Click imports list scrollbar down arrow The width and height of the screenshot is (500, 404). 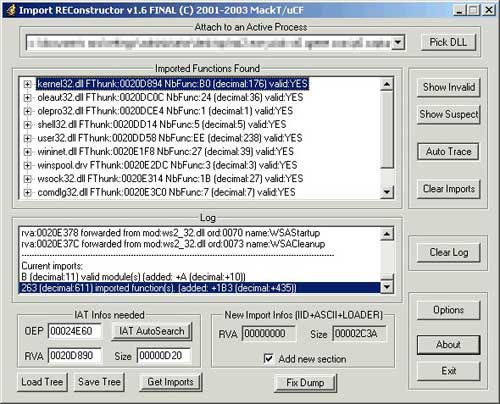click(387, 192)
